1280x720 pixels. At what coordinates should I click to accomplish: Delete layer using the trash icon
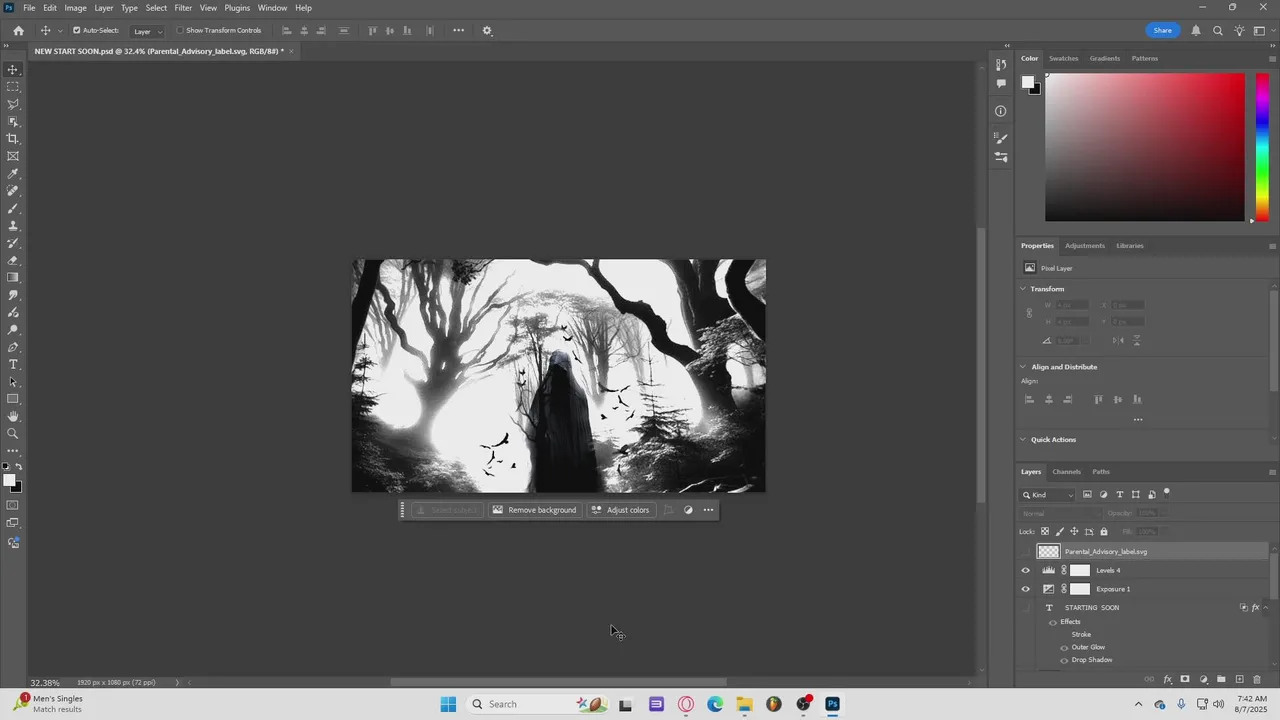click(1257, 679)
